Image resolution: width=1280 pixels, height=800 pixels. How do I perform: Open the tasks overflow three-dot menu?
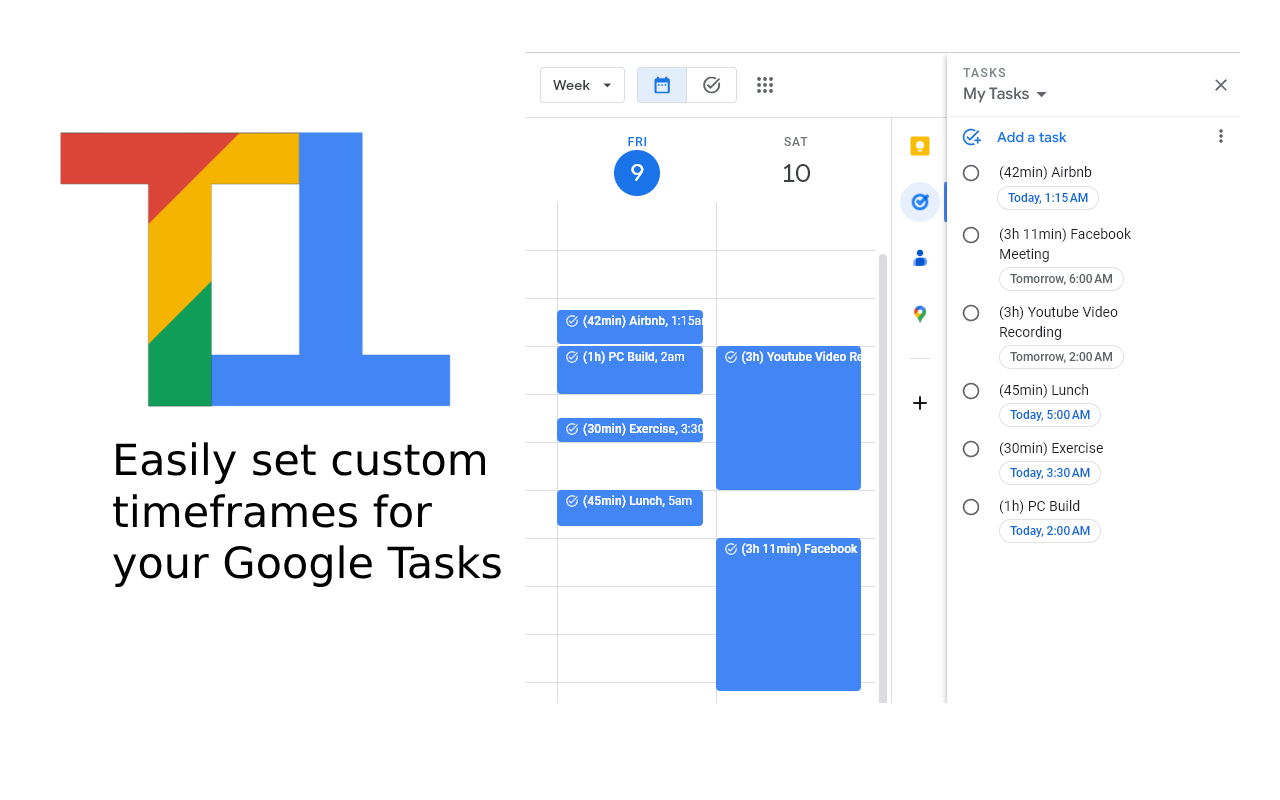[1221, 136]
